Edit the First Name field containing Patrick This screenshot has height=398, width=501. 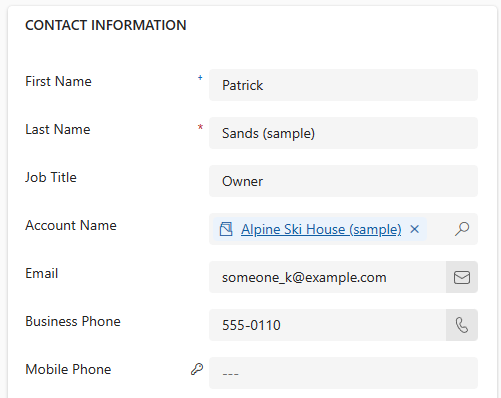tap(343, 85)
